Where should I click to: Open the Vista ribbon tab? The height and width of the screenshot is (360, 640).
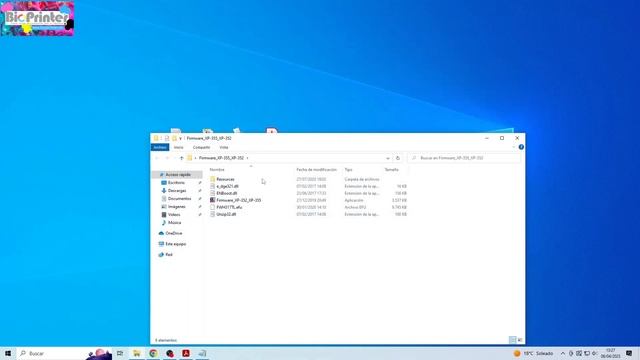pyautogui.click(x=224, y=147)
